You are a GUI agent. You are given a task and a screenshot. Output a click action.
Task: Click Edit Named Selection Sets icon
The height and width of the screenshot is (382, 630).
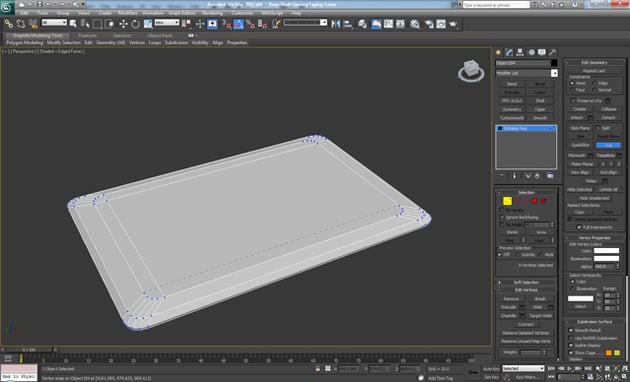276,24
